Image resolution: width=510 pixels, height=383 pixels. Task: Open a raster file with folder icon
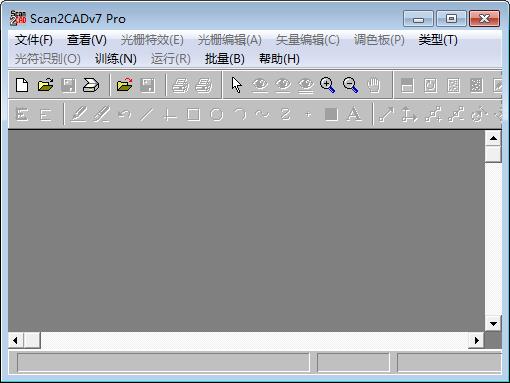coord(45,85)
